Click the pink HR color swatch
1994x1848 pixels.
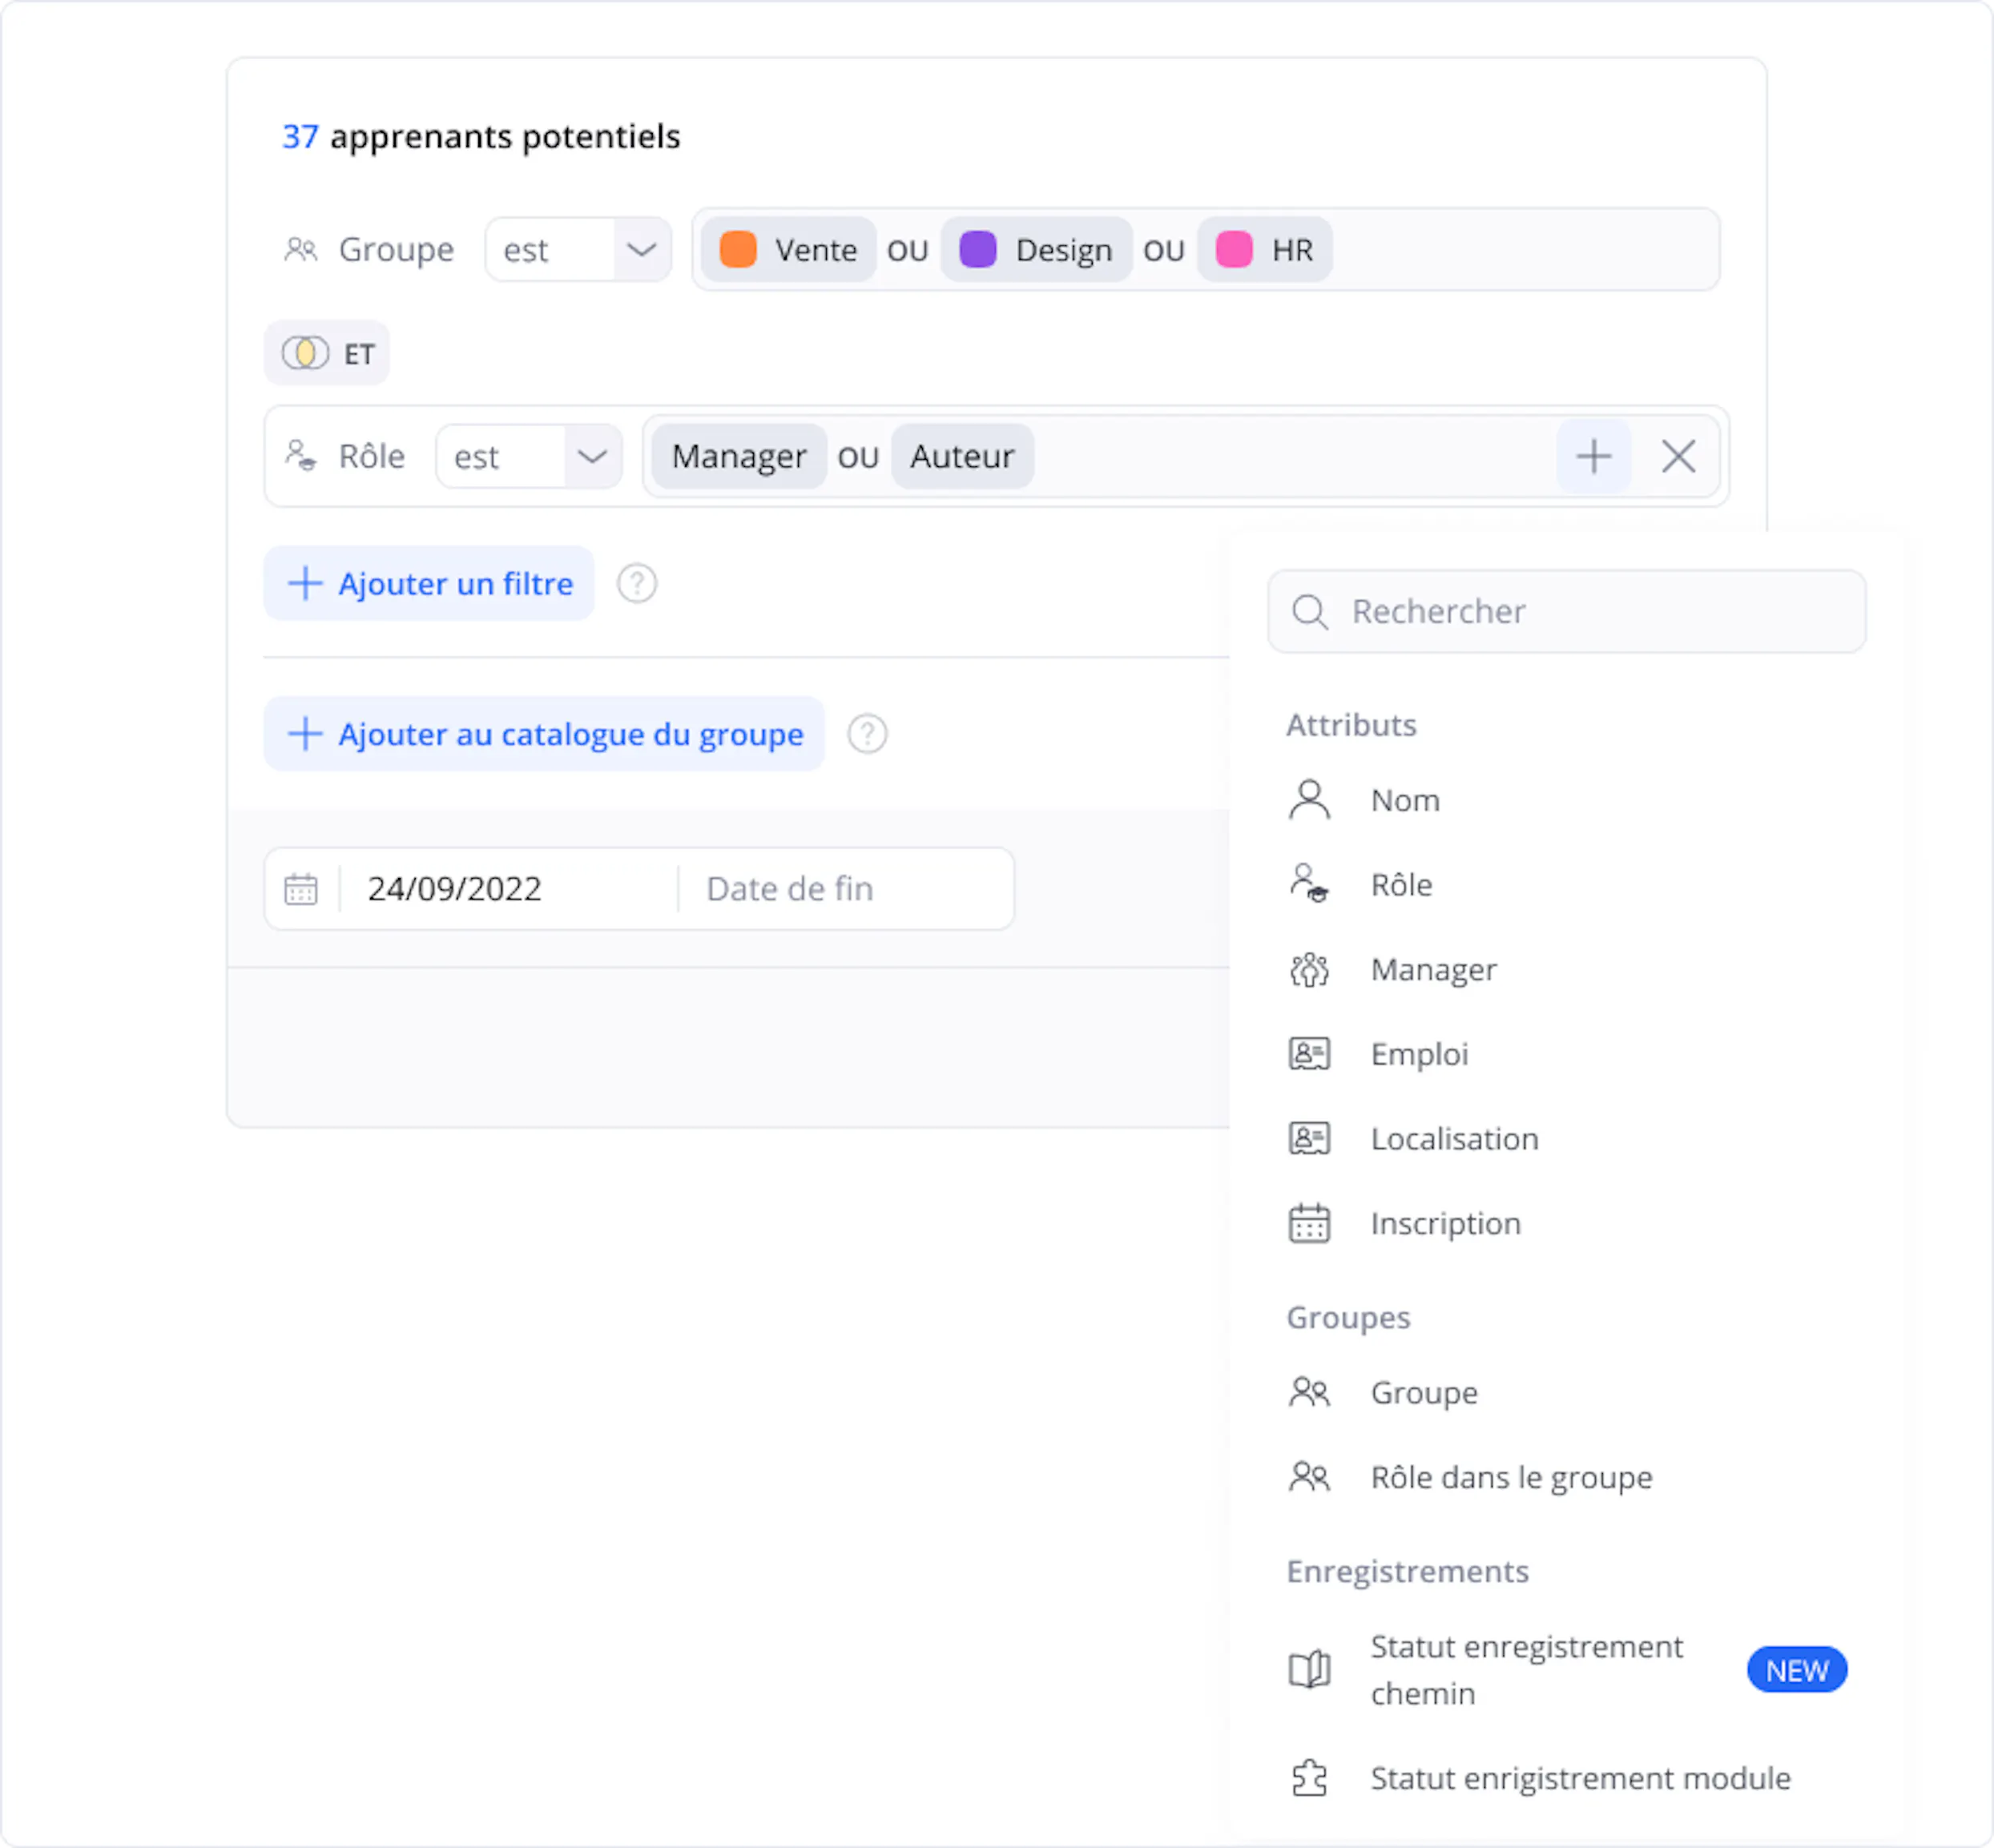coord(1234,249)
